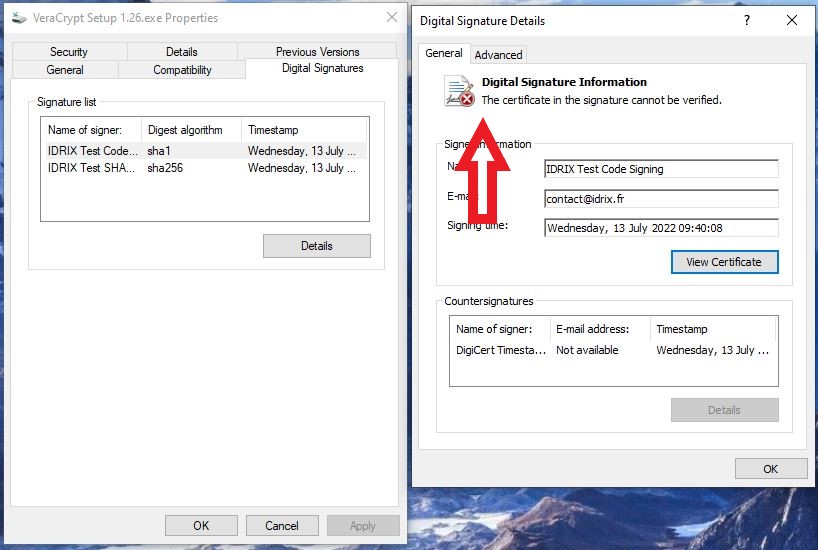Click the contact@idrix.fr e-mail field
818x550 pixels.
(660, 199)
